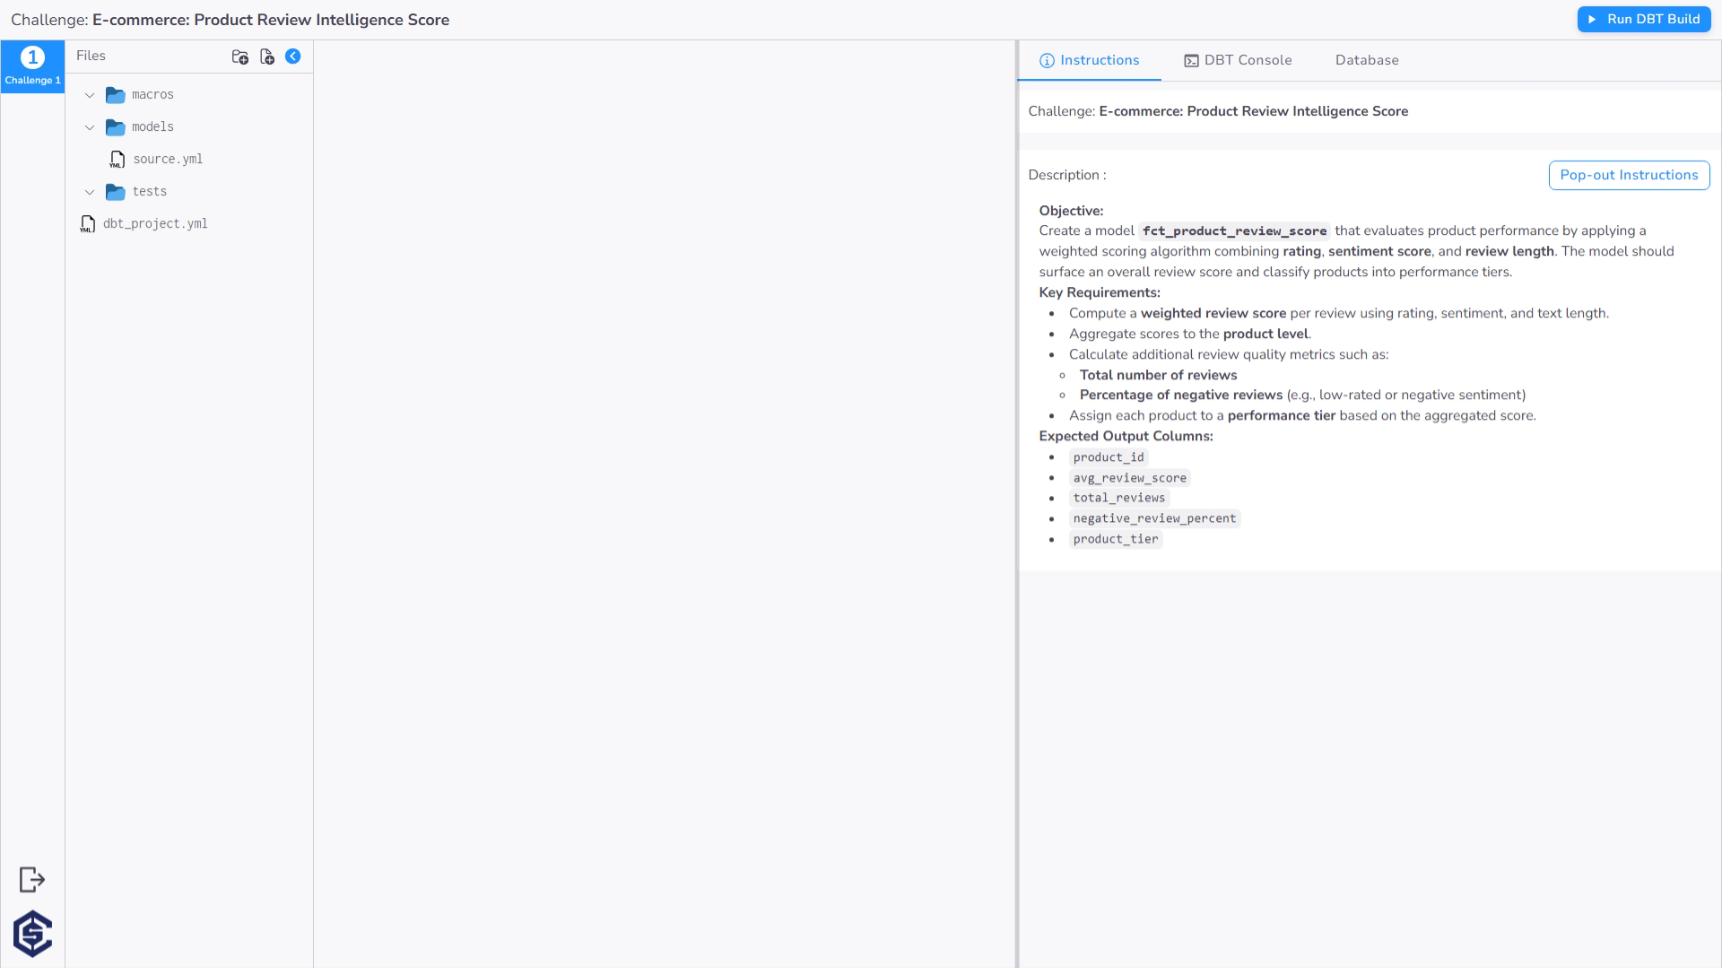Screen dimensions: 1722x968
Task: Click the new folder icon in Files
Action: click(x=240, y=57)
